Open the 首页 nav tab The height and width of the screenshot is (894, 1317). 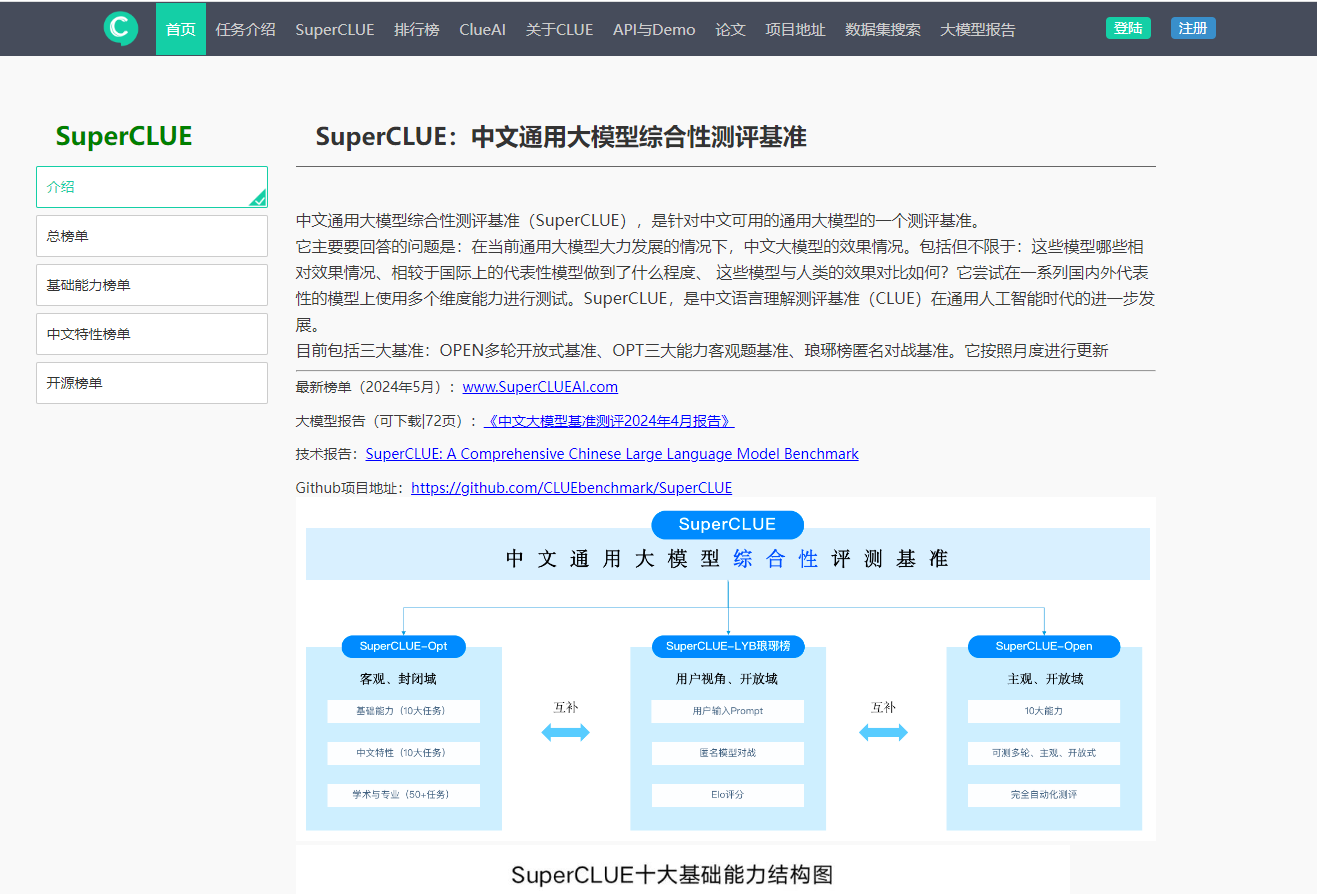click(x=181, y=29)
